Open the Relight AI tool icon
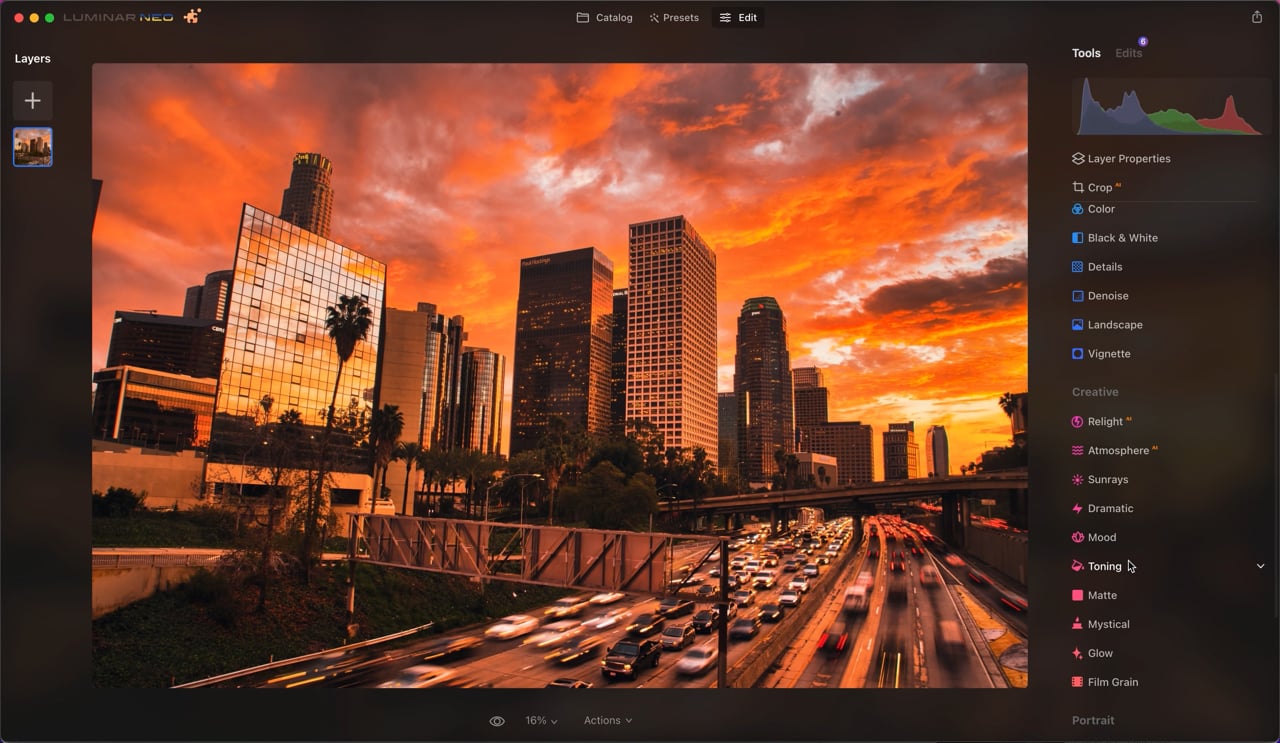Viewport: 1280px width, 743px height. point(1077,422)
